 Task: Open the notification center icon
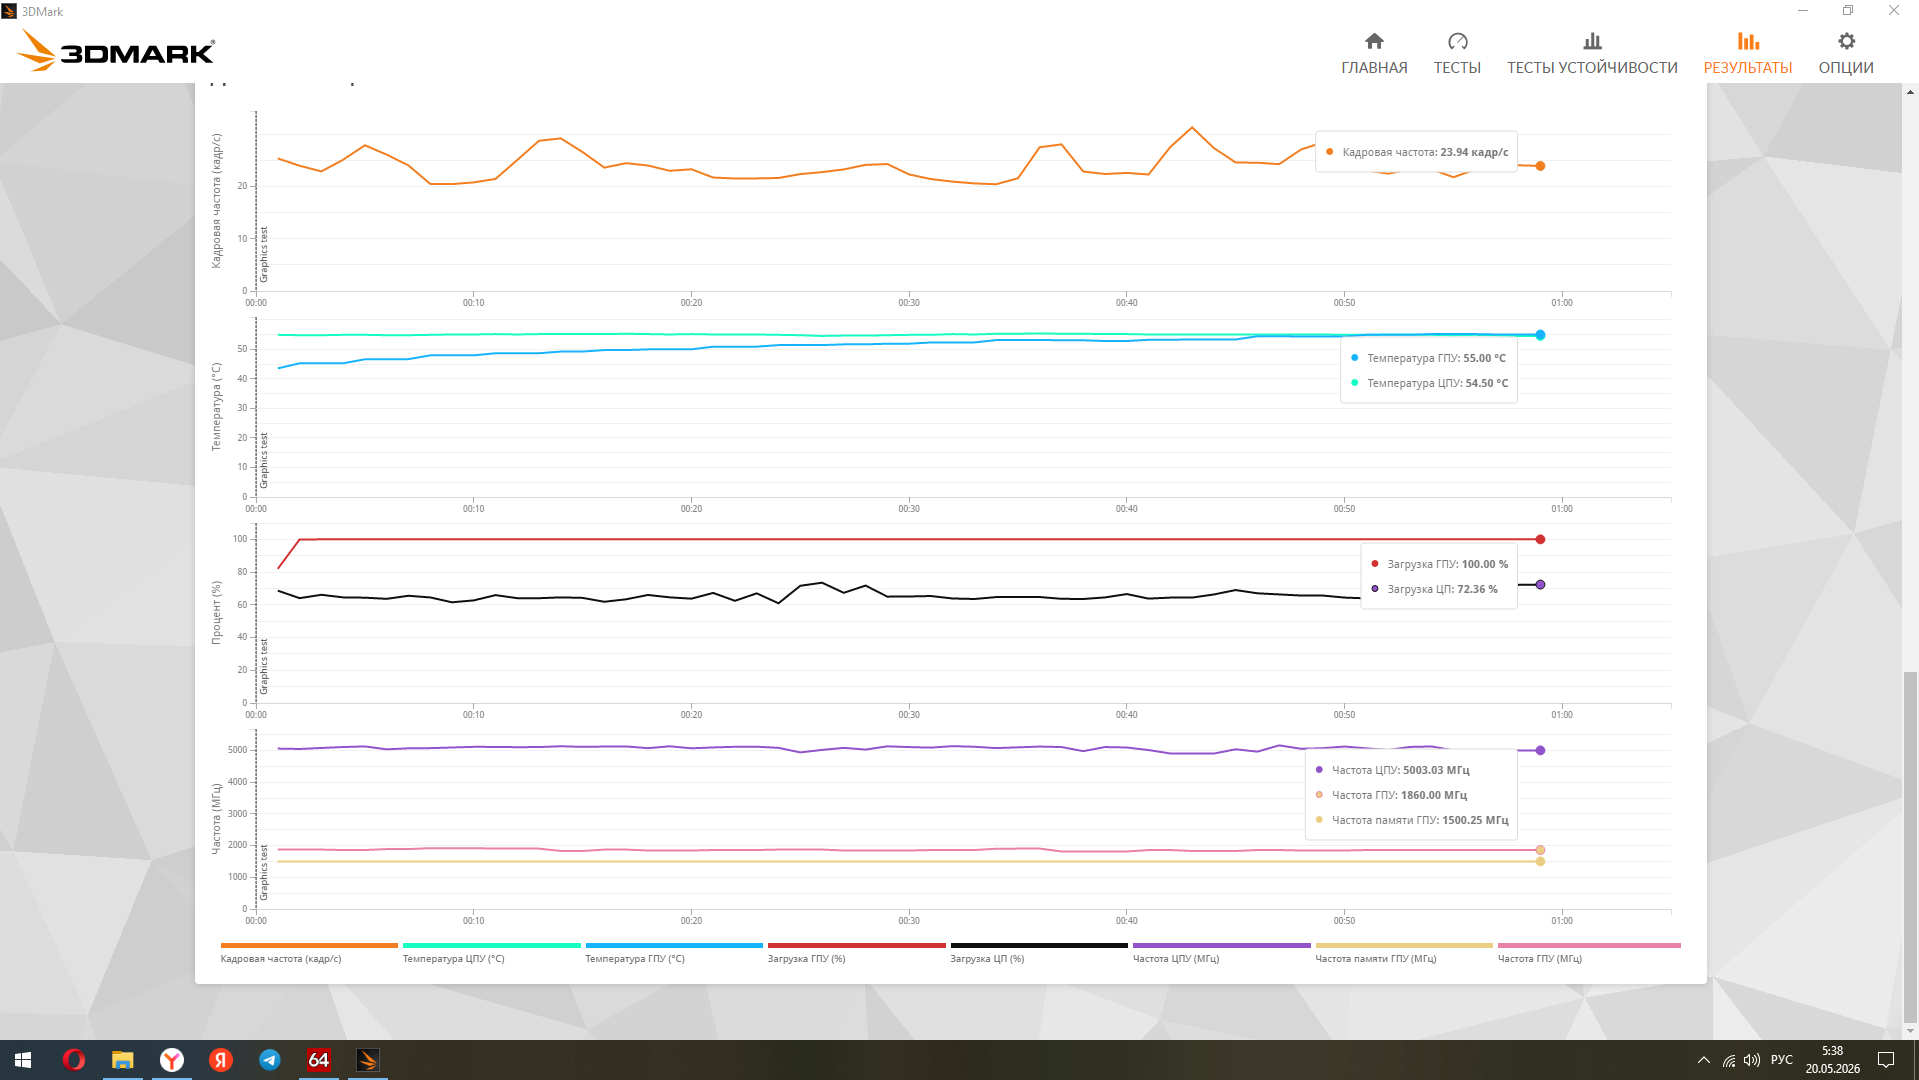pyautogui.click(x=1886, y=1060)
